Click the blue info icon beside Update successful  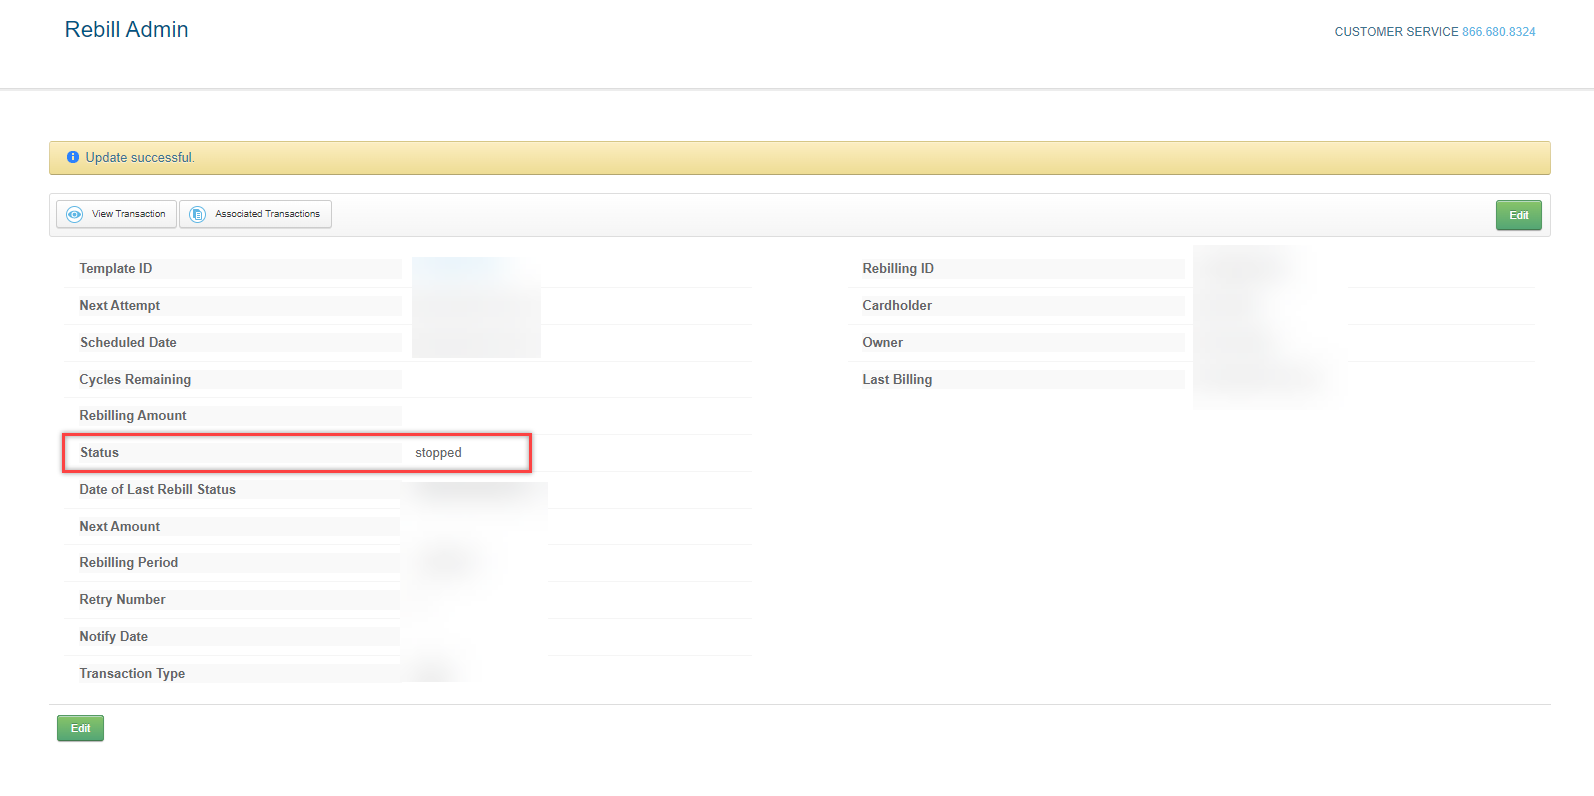click(73, 158)
